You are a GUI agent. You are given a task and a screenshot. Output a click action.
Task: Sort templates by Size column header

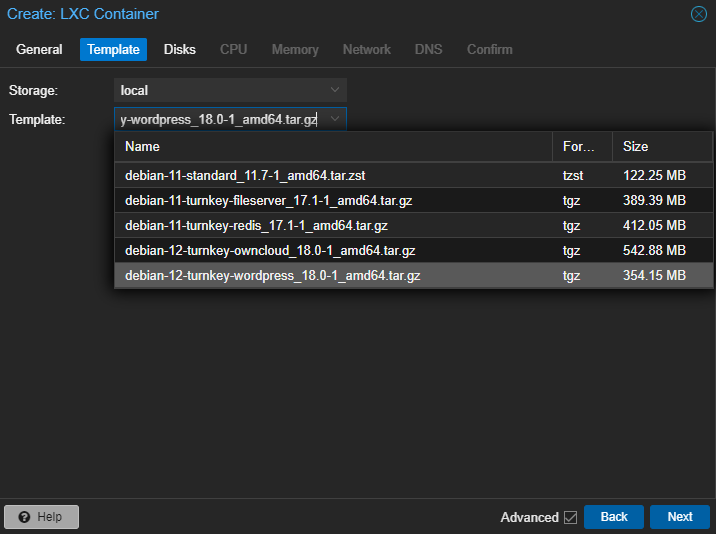click(660, 146)
